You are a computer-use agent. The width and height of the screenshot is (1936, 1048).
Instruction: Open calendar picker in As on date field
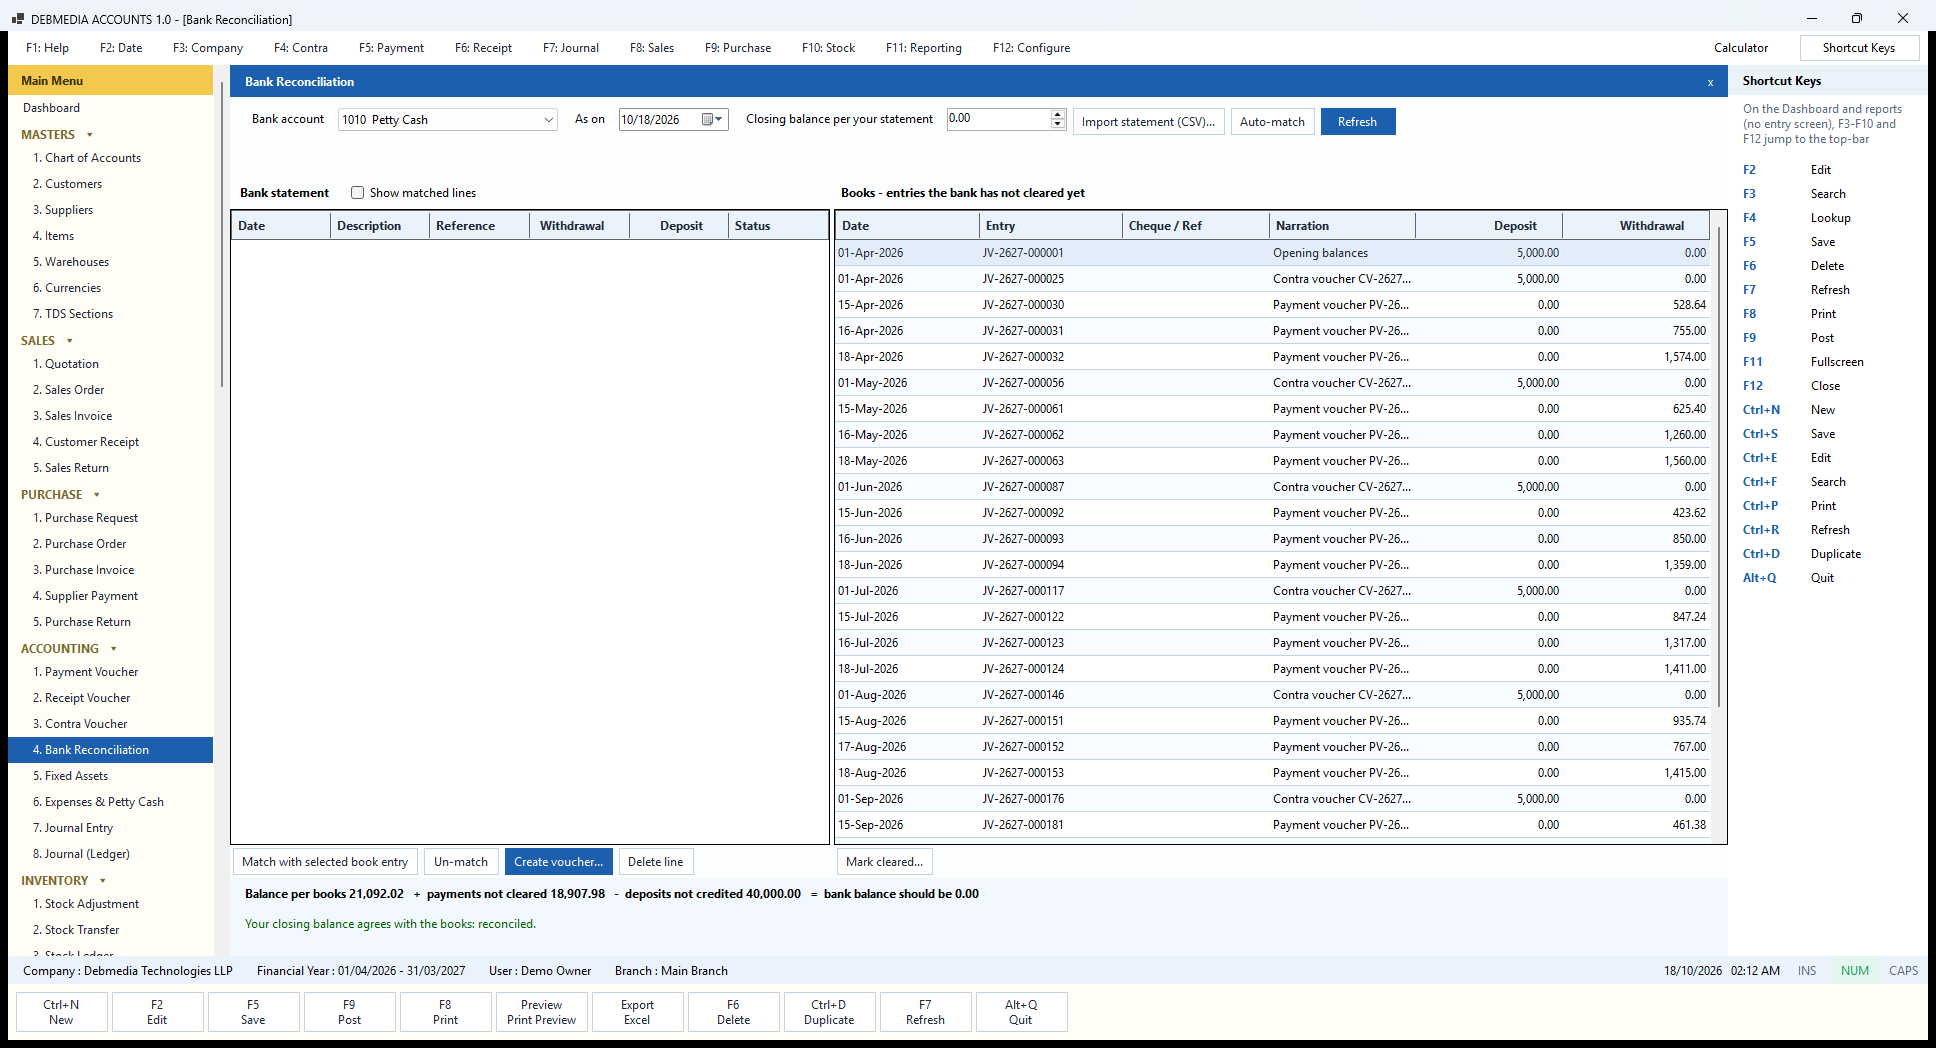pyautogui.click(x=712, y=120)
